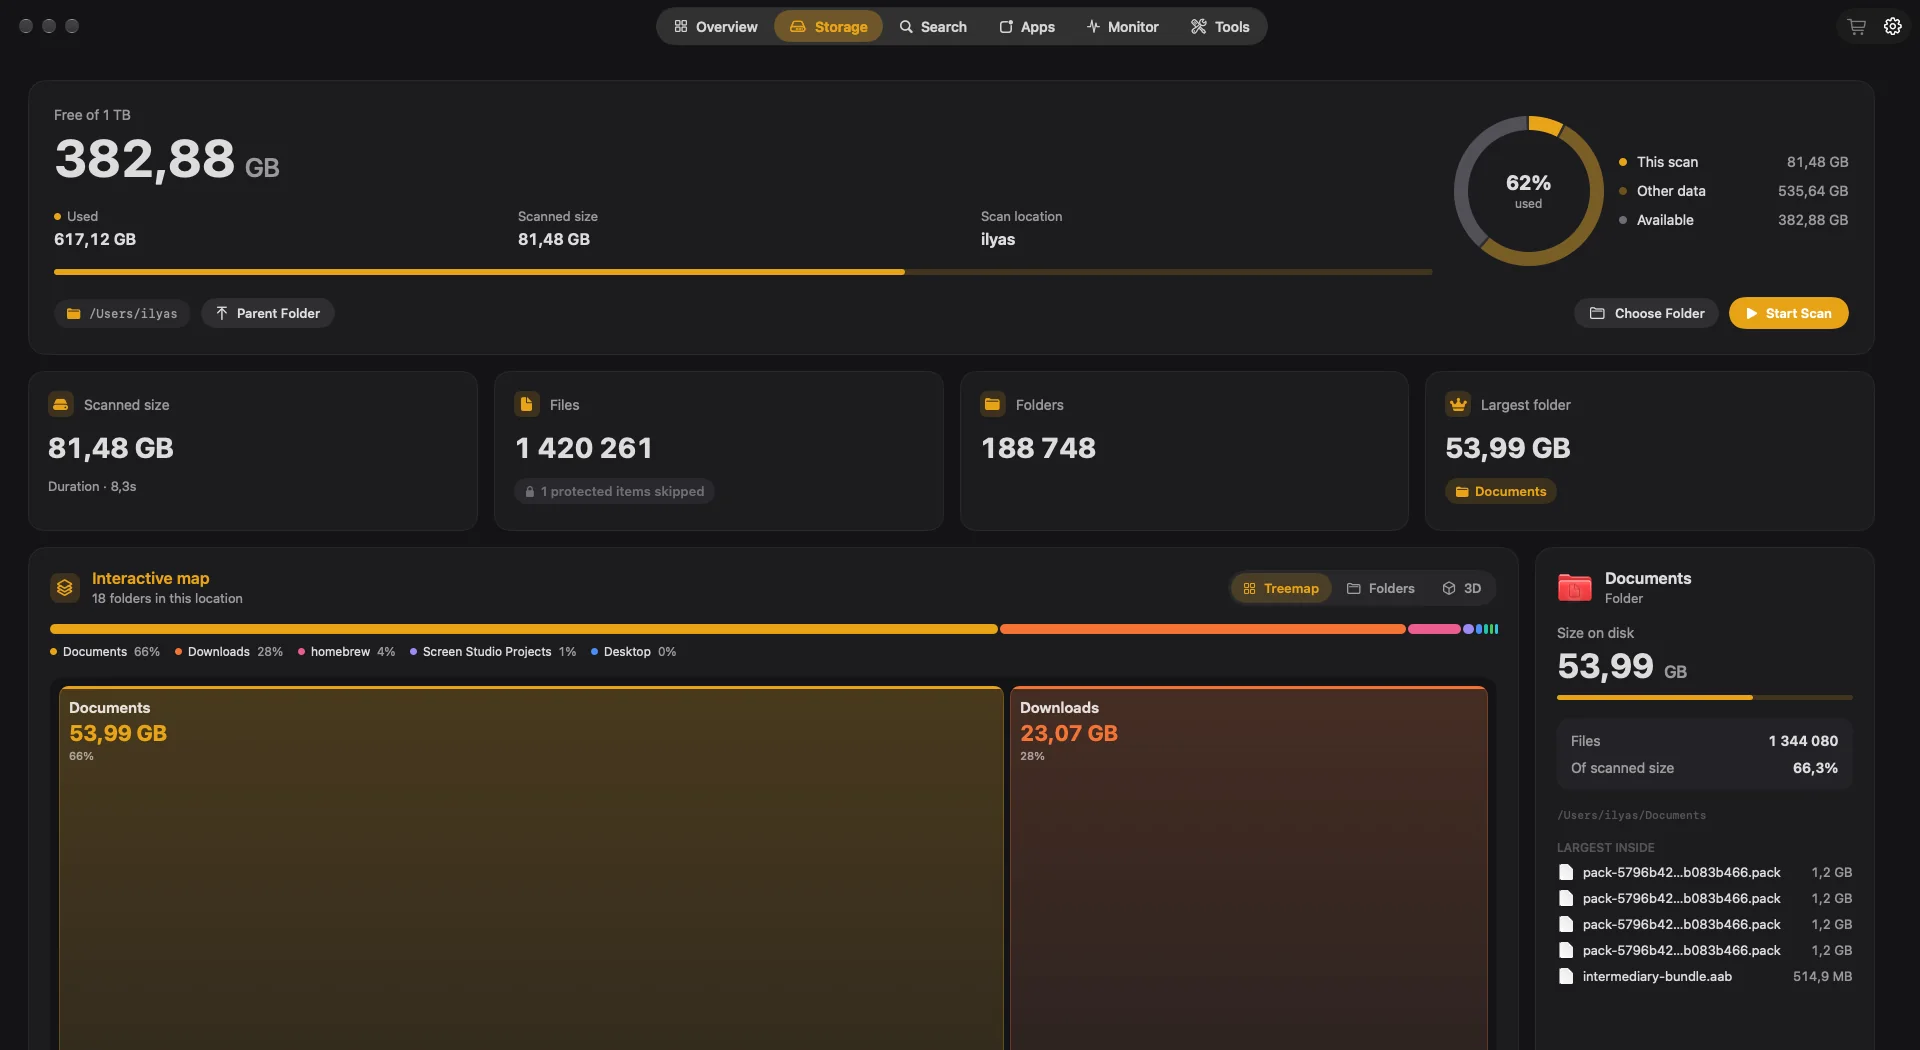
Task: Click the 188 748 folders count
Action: [x=1038, y=448]
